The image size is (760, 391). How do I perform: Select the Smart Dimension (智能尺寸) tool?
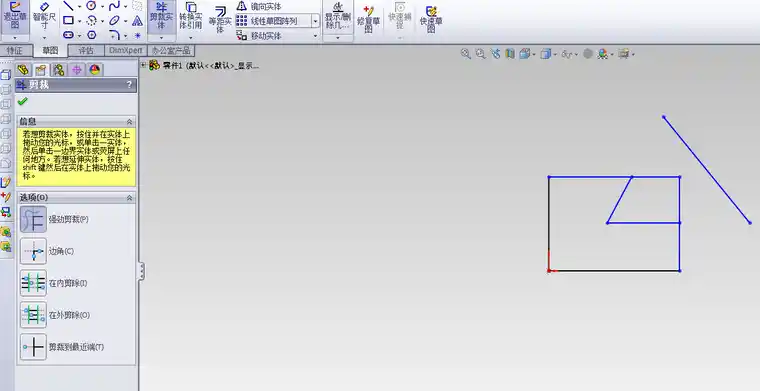pos(44,16)
